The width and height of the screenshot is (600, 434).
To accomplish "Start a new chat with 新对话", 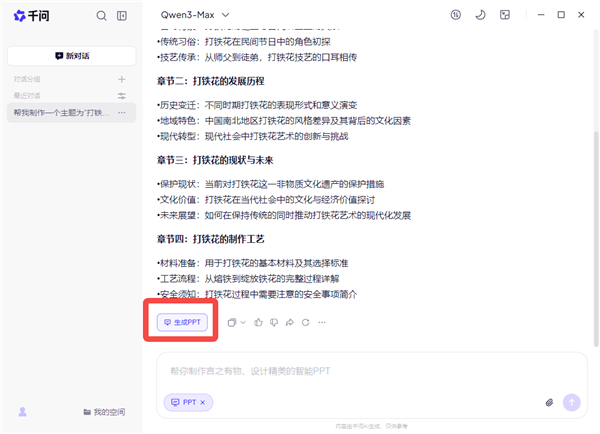I will (72, 56).
